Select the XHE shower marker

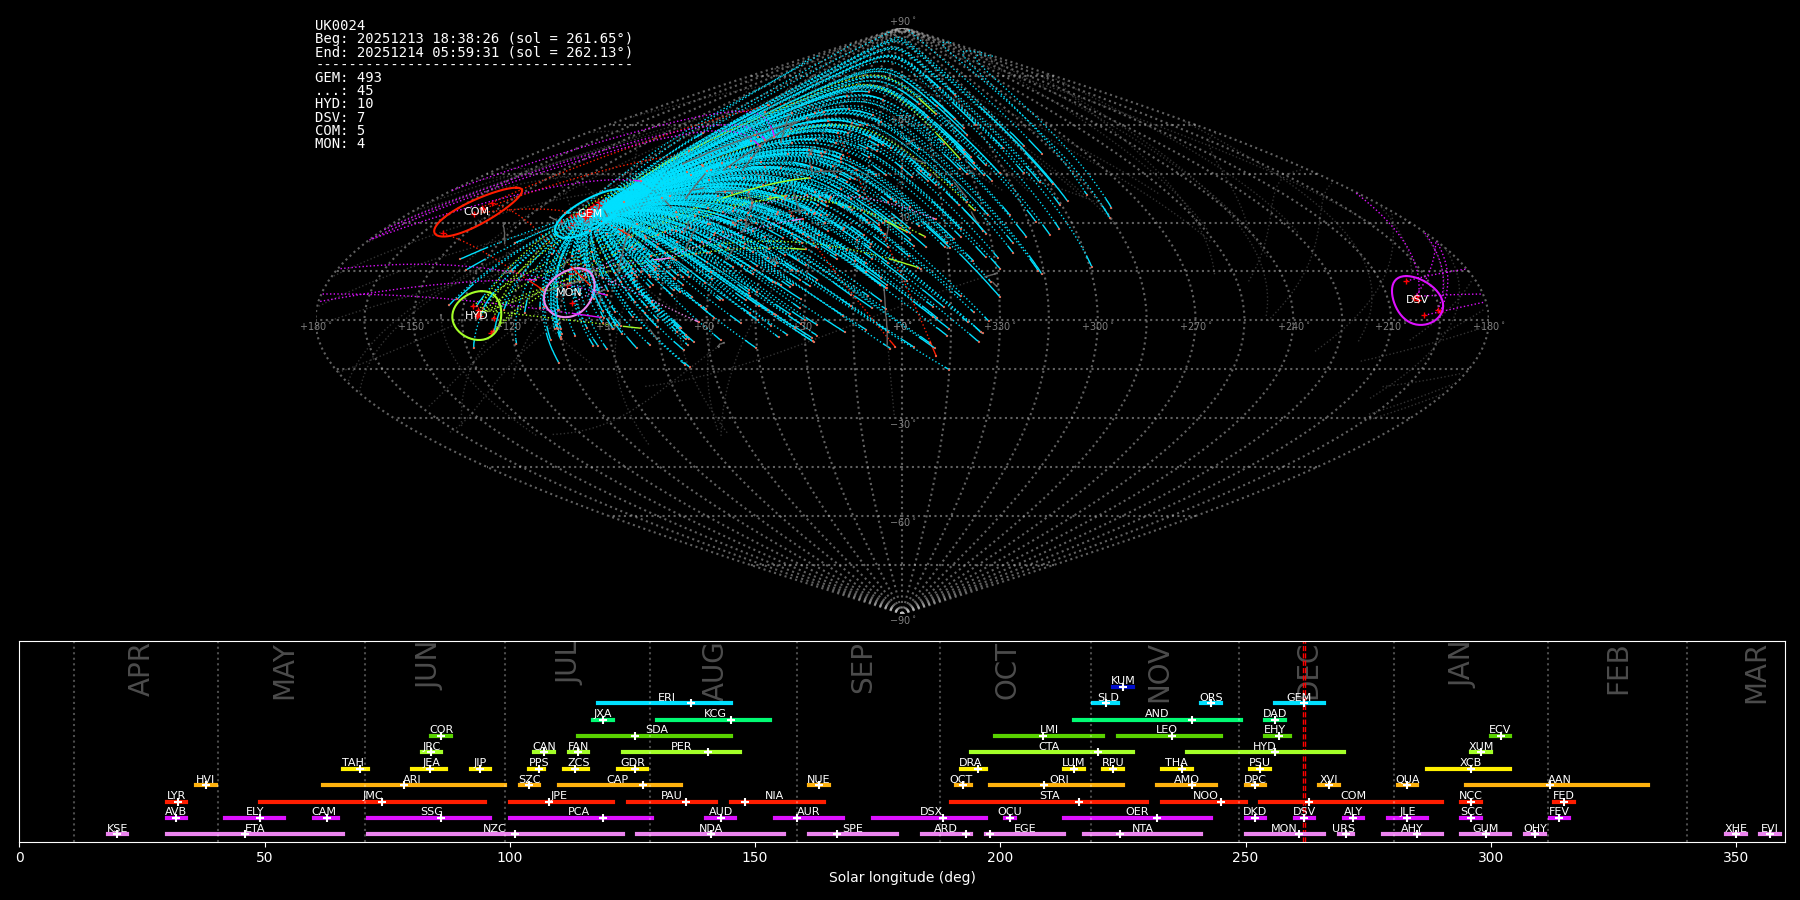pyautogui.click(x=1736, y=834)
